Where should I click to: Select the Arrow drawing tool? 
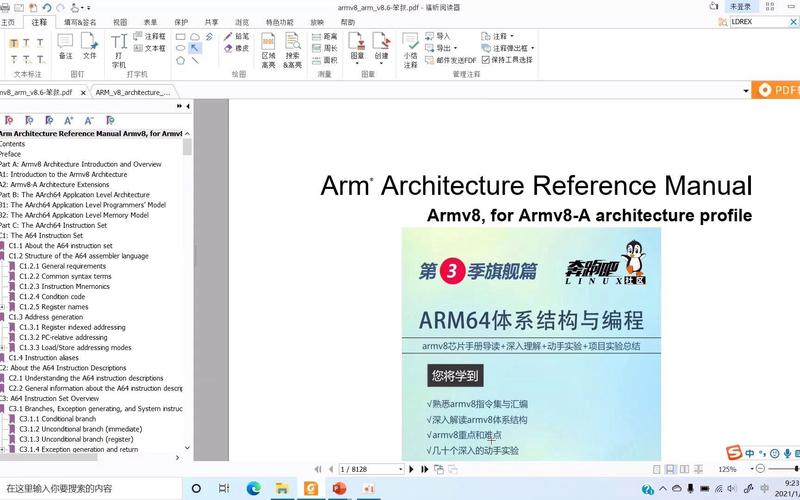point(195,48)
